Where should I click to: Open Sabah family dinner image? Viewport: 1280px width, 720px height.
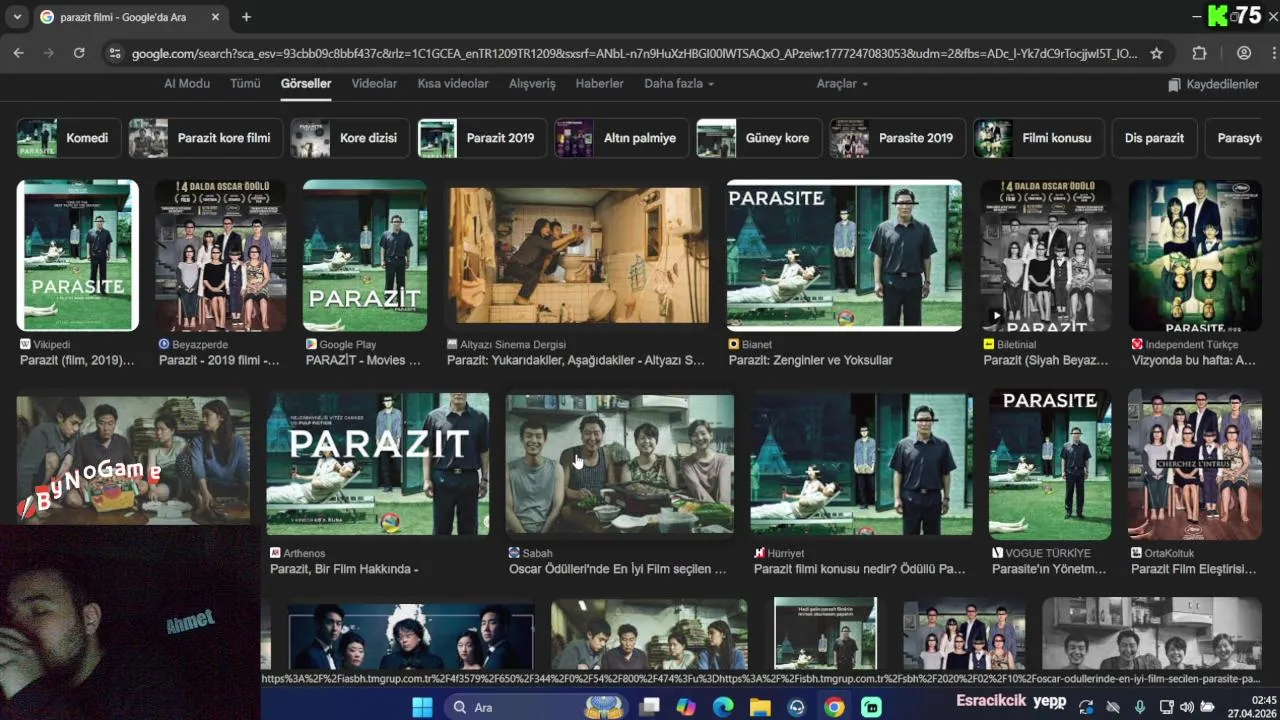point(619,464)
